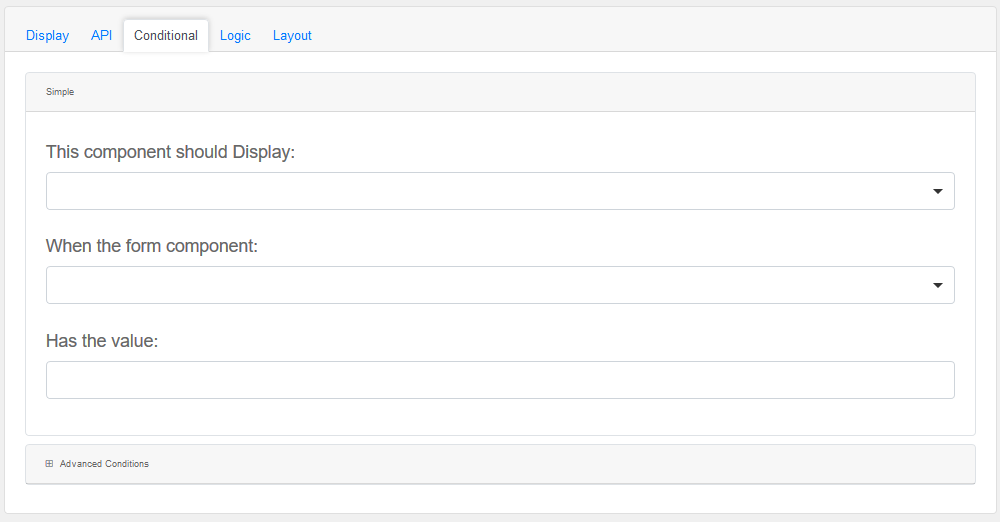
Task: Click the 'Has the value:' label
Action: tap(102, 341)
